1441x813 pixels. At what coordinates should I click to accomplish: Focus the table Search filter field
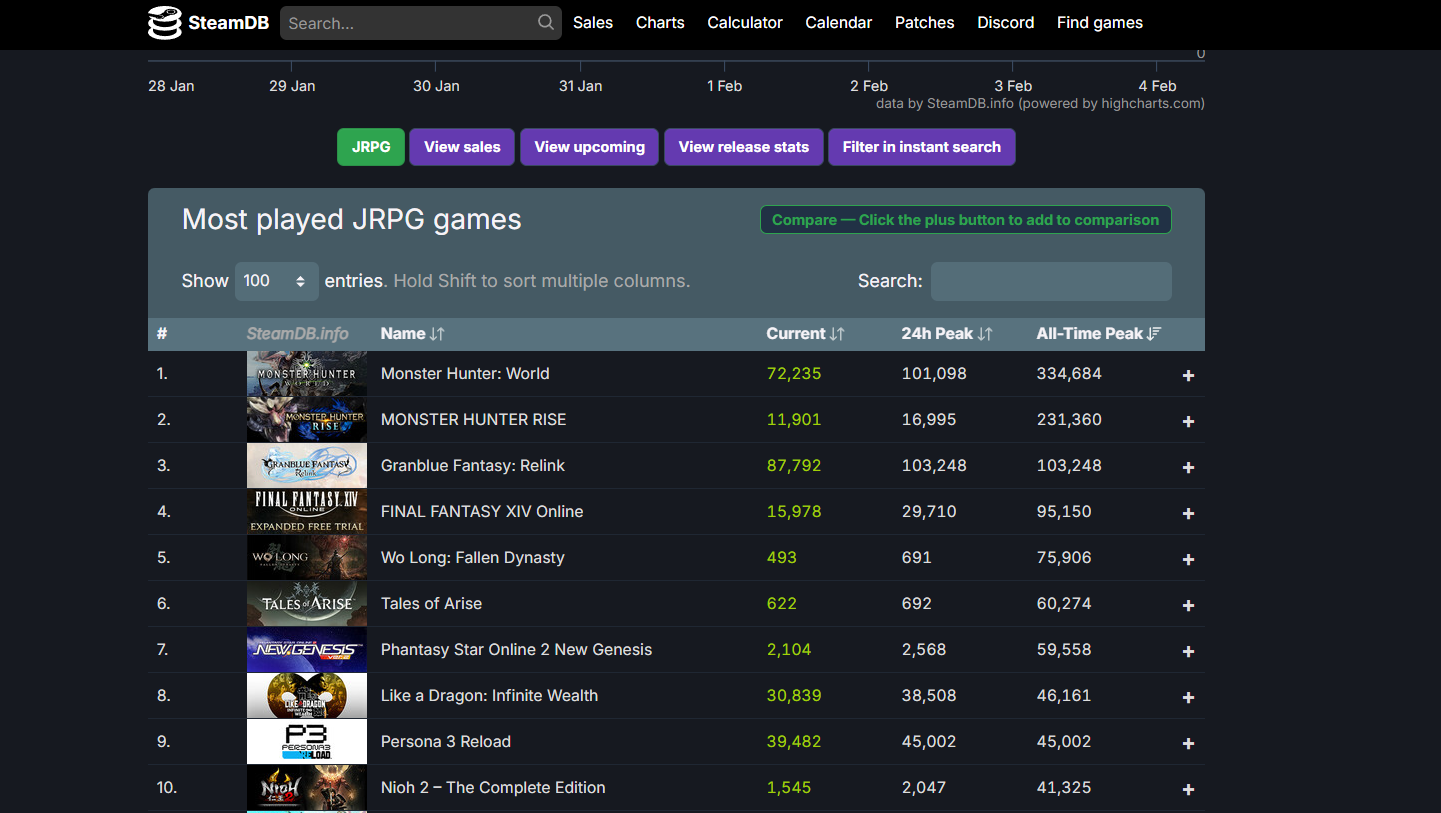1051,281
